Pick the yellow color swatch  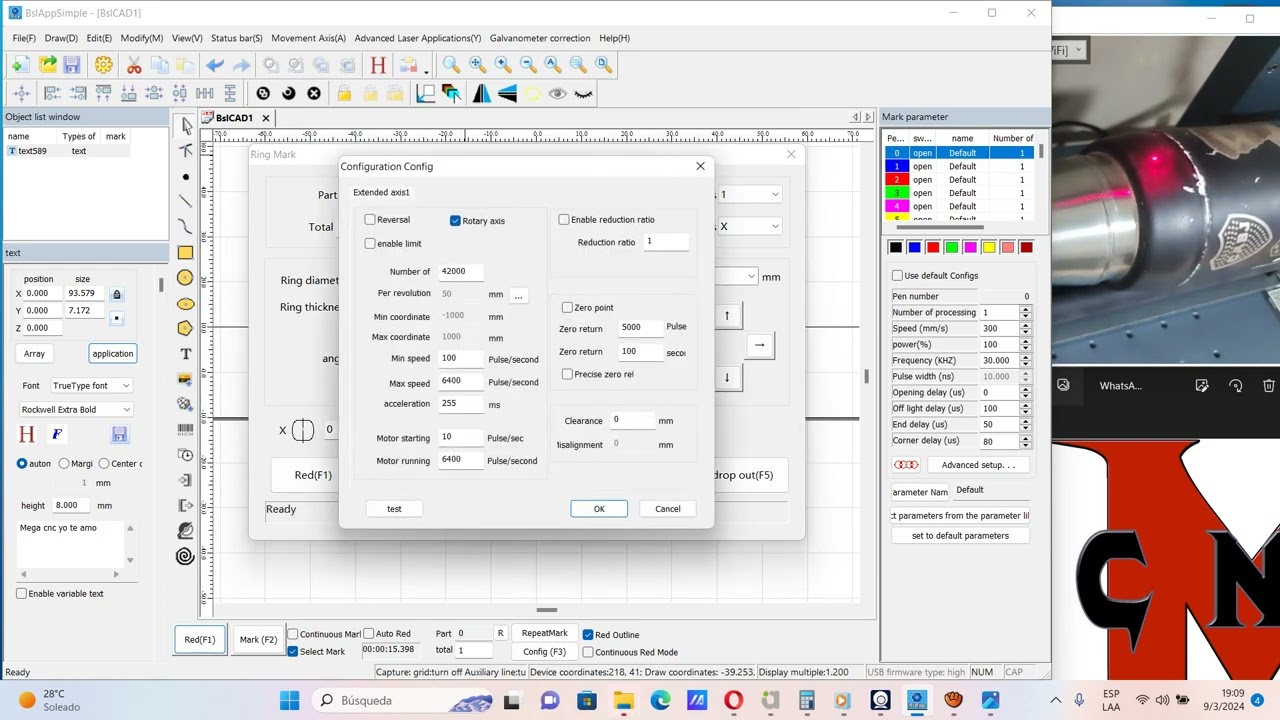989,247
